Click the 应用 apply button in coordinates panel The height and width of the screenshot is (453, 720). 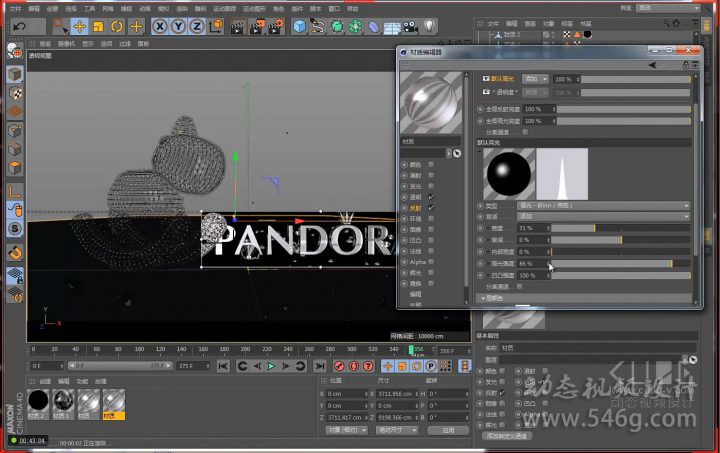tap(448, 431)
